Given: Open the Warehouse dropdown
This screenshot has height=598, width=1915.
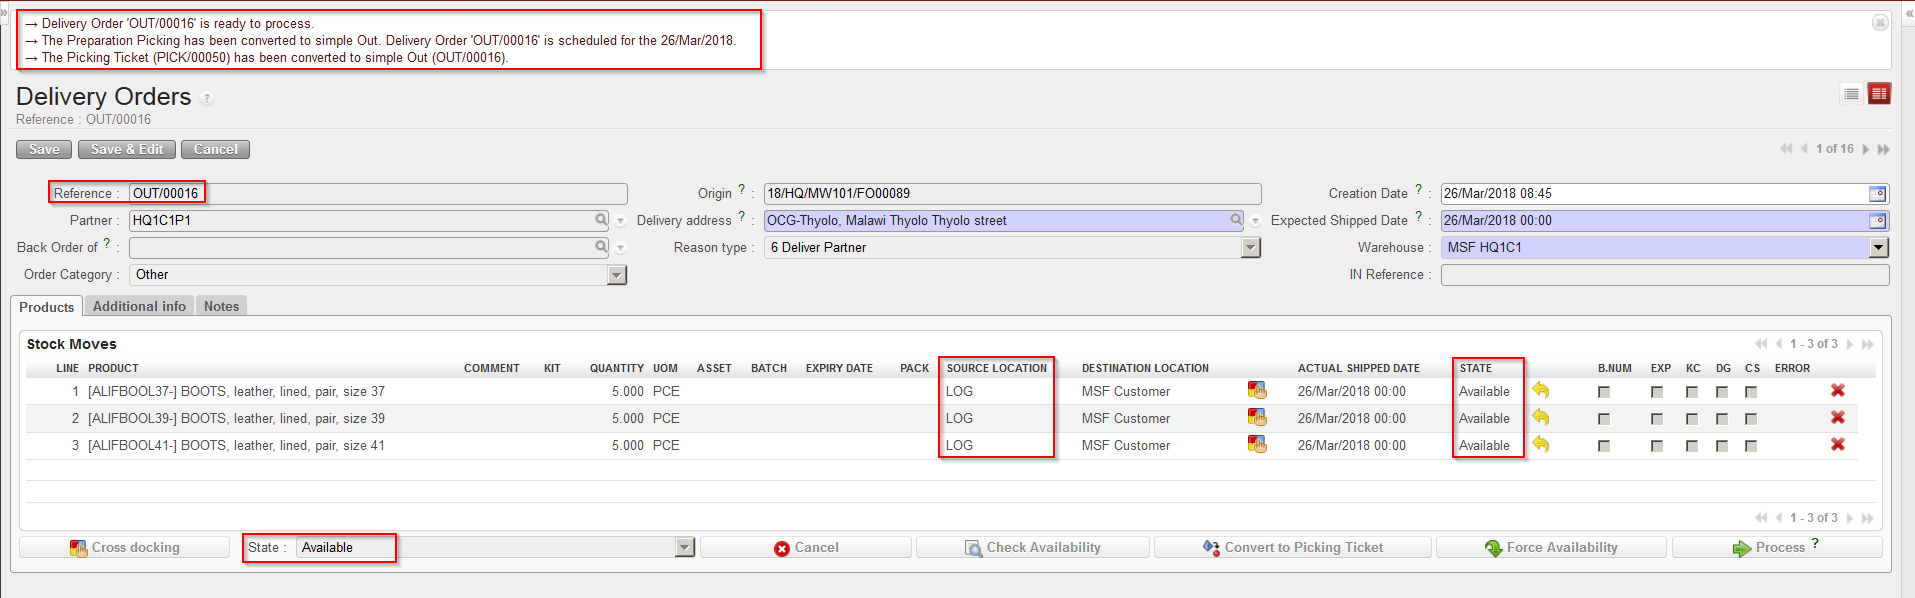Looking at the screenshot, I should 1878,248.
